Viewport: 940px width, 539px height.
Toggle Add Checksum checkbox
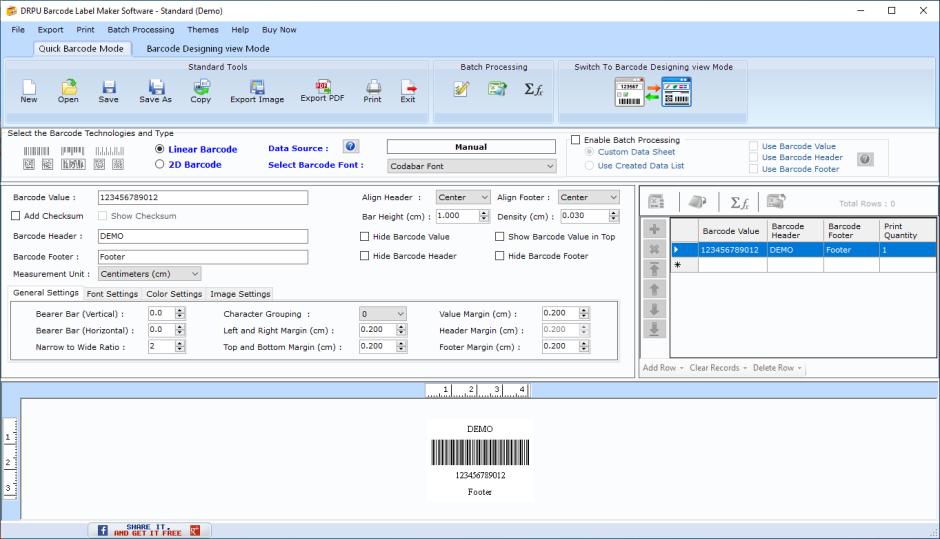(16, 216)
